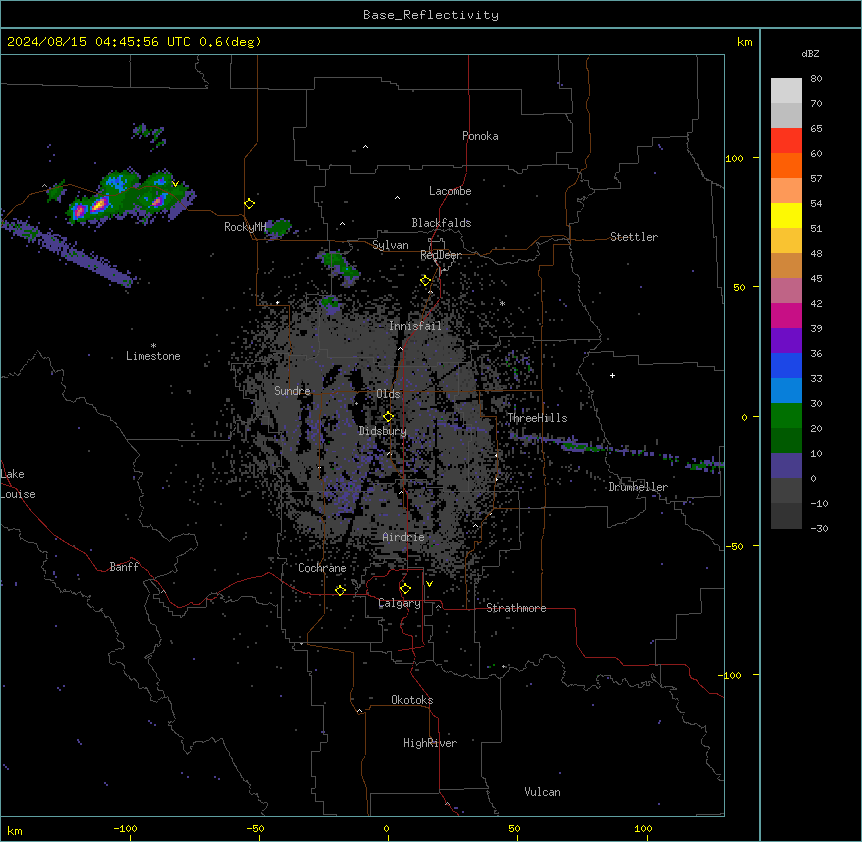
Task: Click the yellow diamond between Olds and Didsbury
Action: pyautogui.click(x=388, y=417)
